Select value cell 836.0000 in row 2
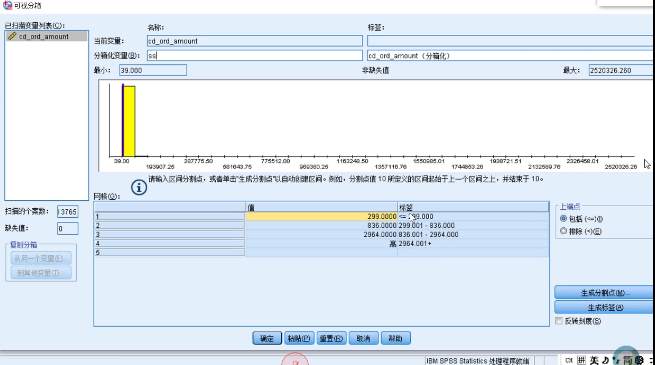The image size is (655, 365). tap(321, 226)
